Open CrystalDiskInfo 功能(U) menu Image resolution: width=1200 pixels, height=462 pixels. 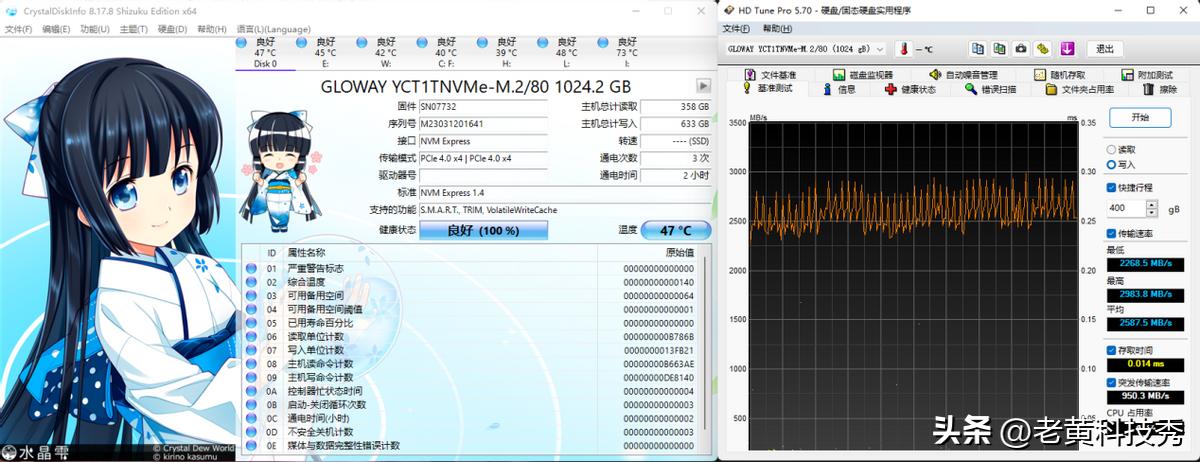95,29
